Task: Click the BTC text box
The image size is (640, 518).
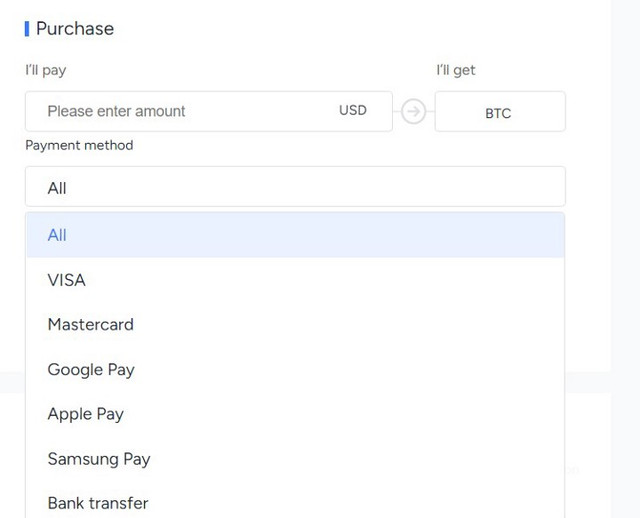Action: point(500,111)
